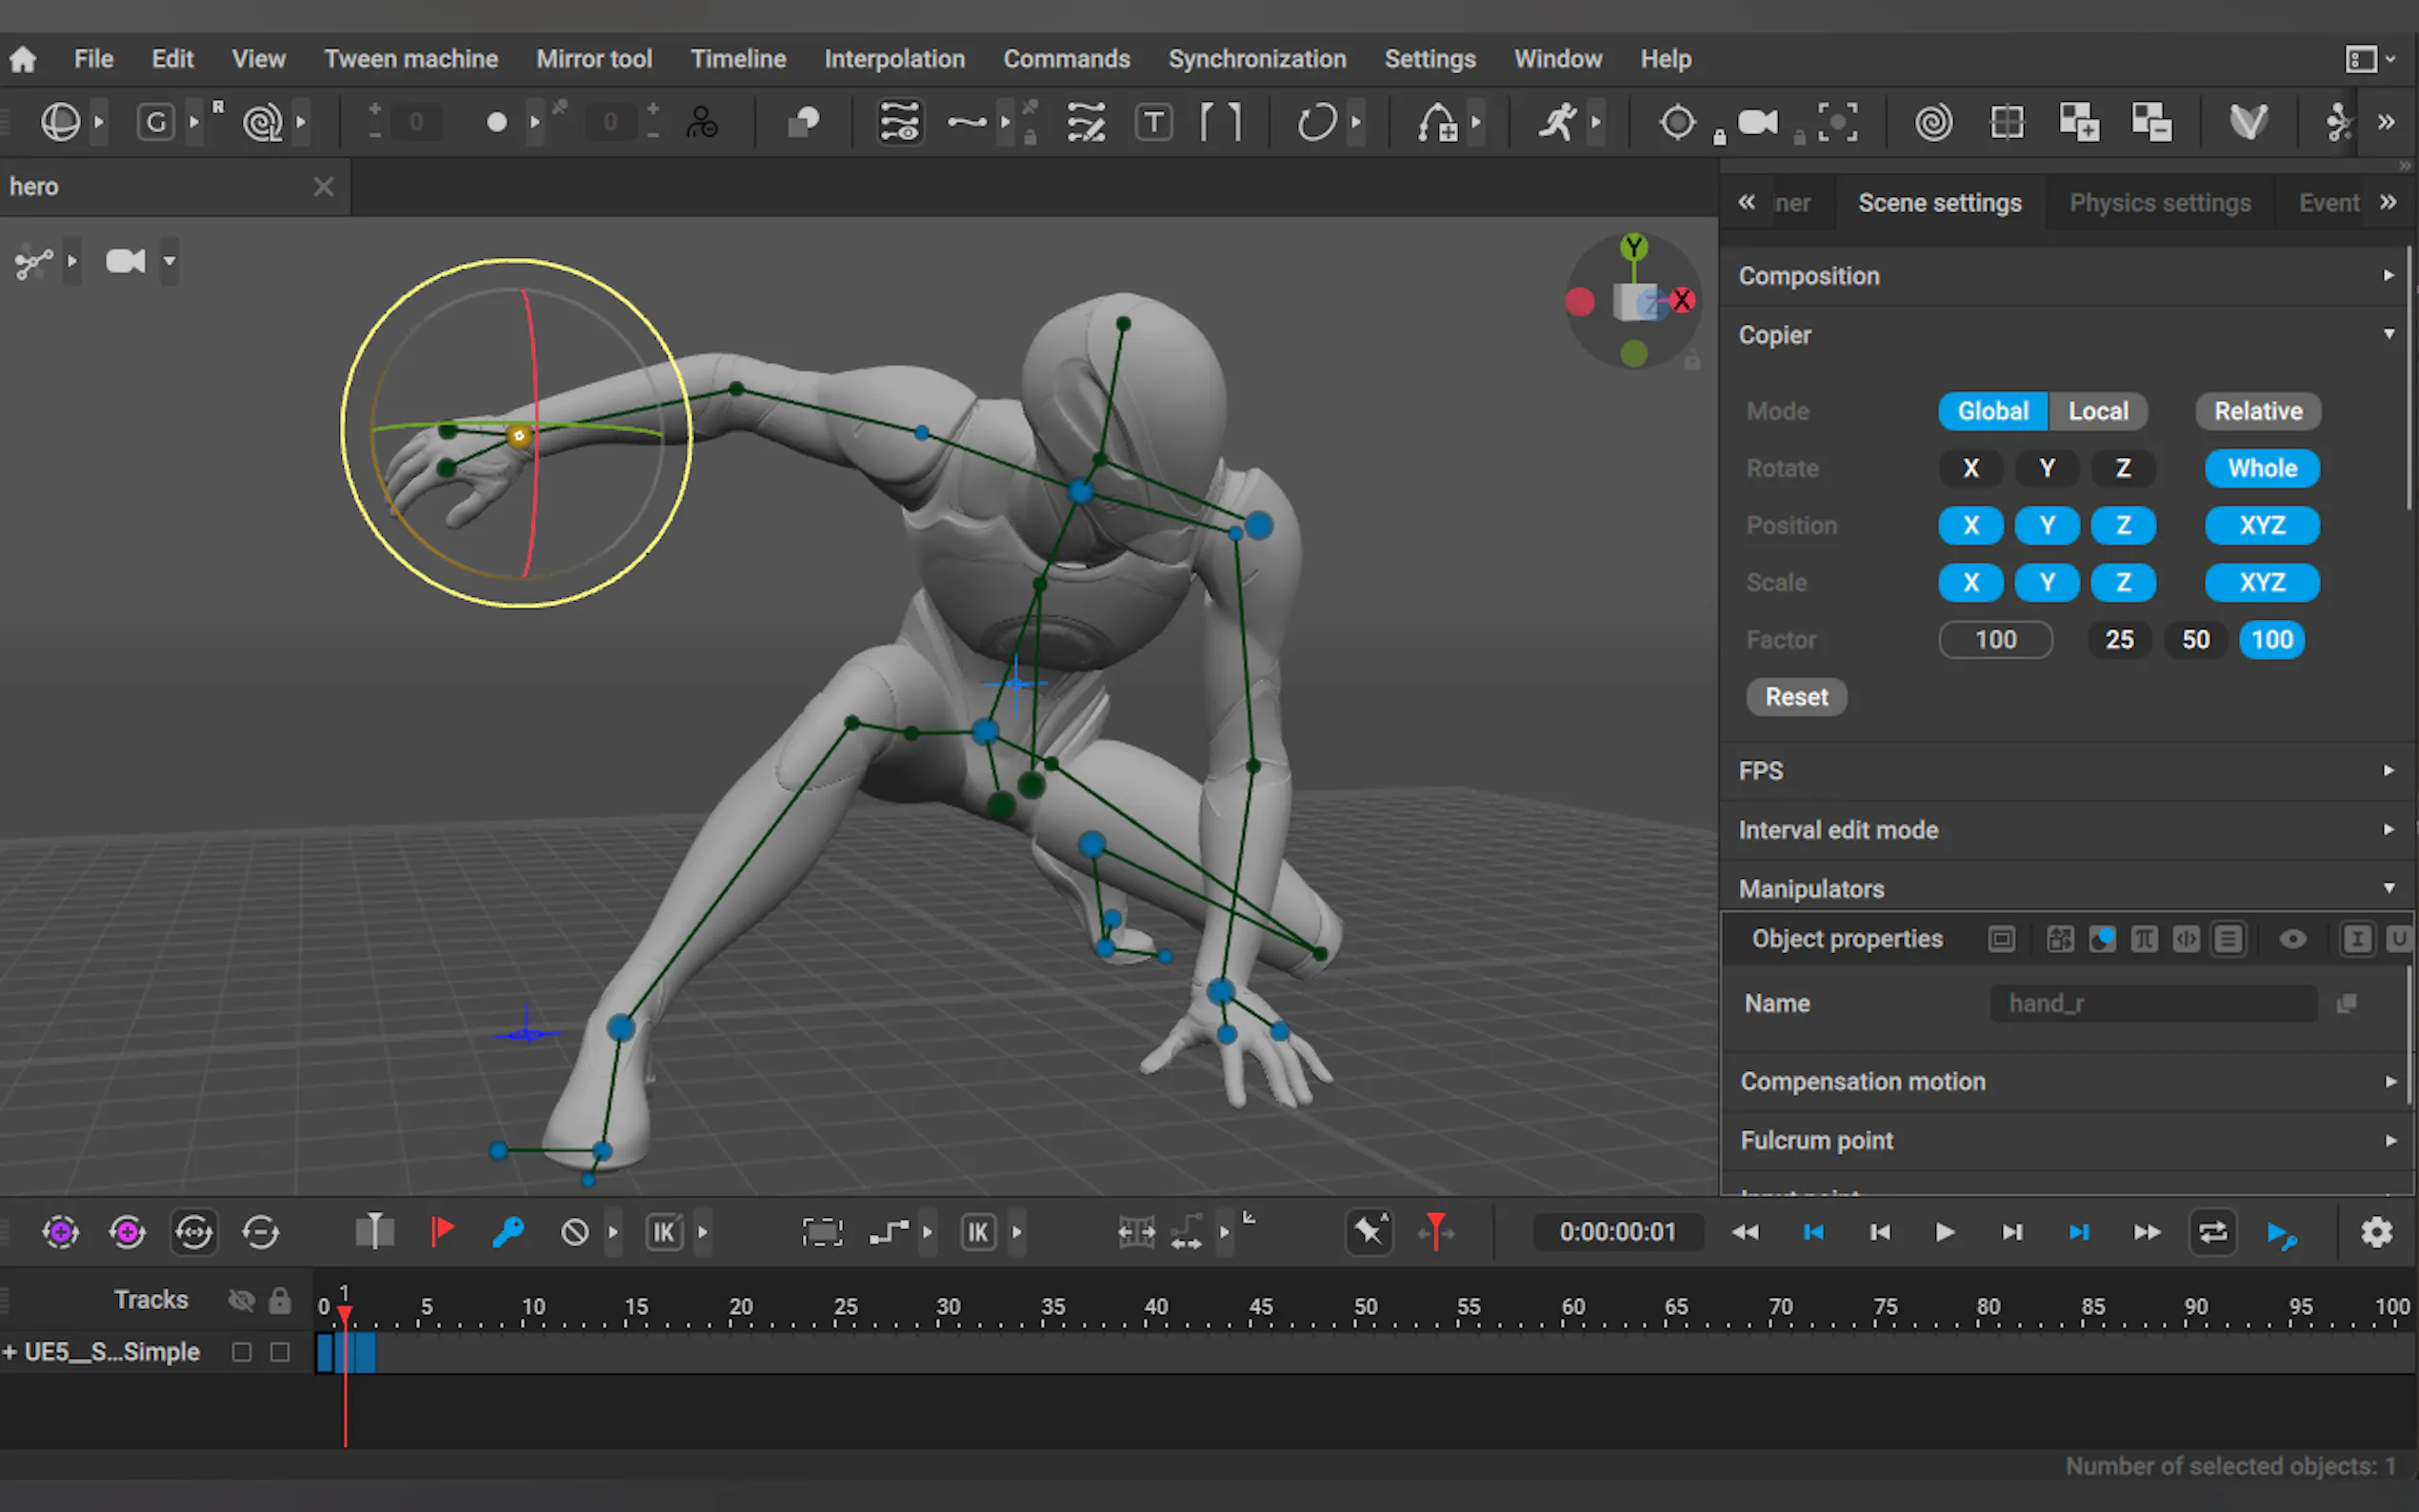Toggle the Tracks lock icon
Image resolution: width=2419 pixels, height=1512 pixels.
point(280,1300)
